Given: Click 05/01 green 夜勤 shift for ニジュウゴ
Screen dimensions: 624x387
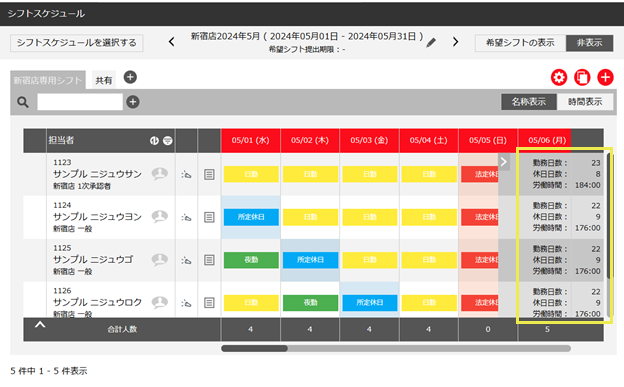Looking at the screenshot, I should tap(251, 260).
